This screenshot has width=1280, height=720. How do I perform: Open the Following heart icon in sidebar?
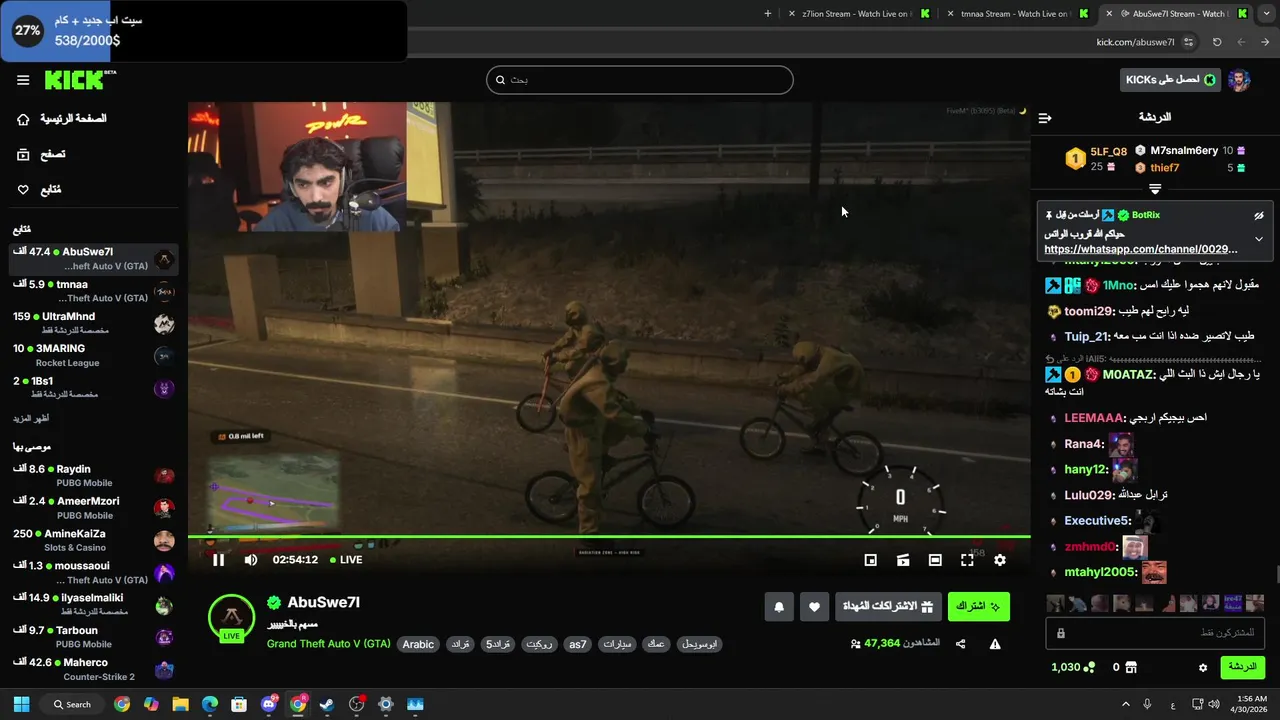(x=23, y=190)
